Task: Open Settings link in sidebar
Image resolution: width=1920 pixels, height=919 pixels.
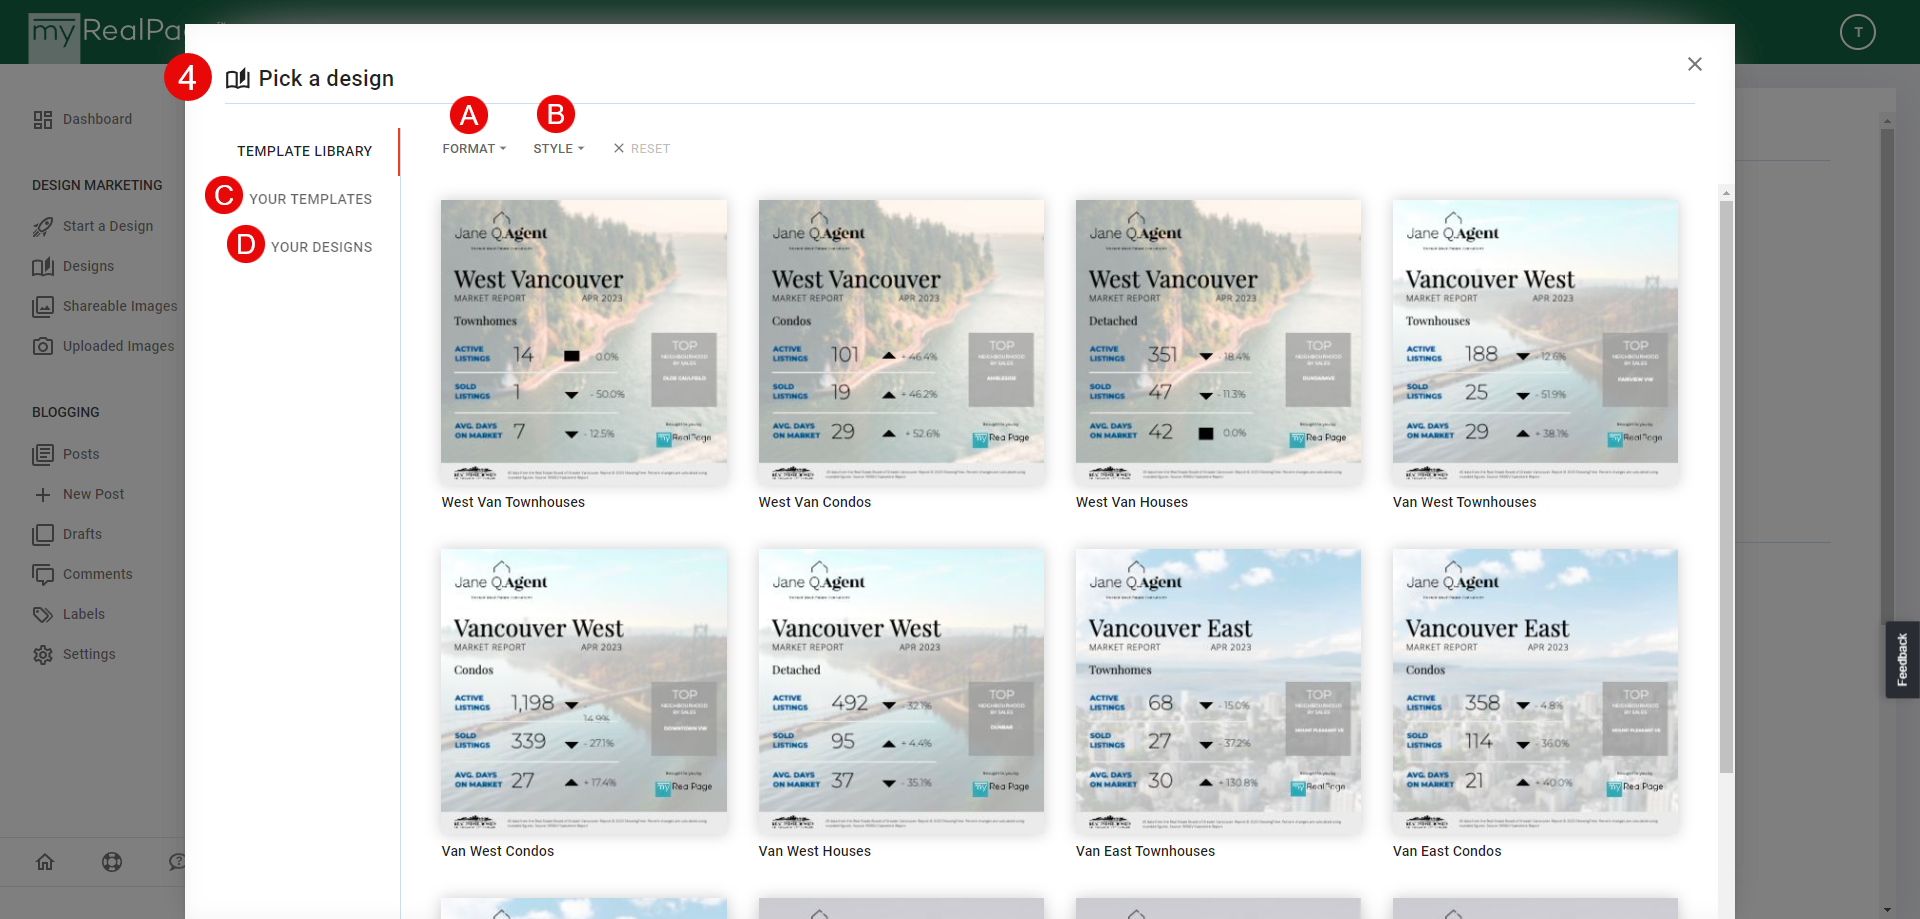Action: click(x=89, y=654)
